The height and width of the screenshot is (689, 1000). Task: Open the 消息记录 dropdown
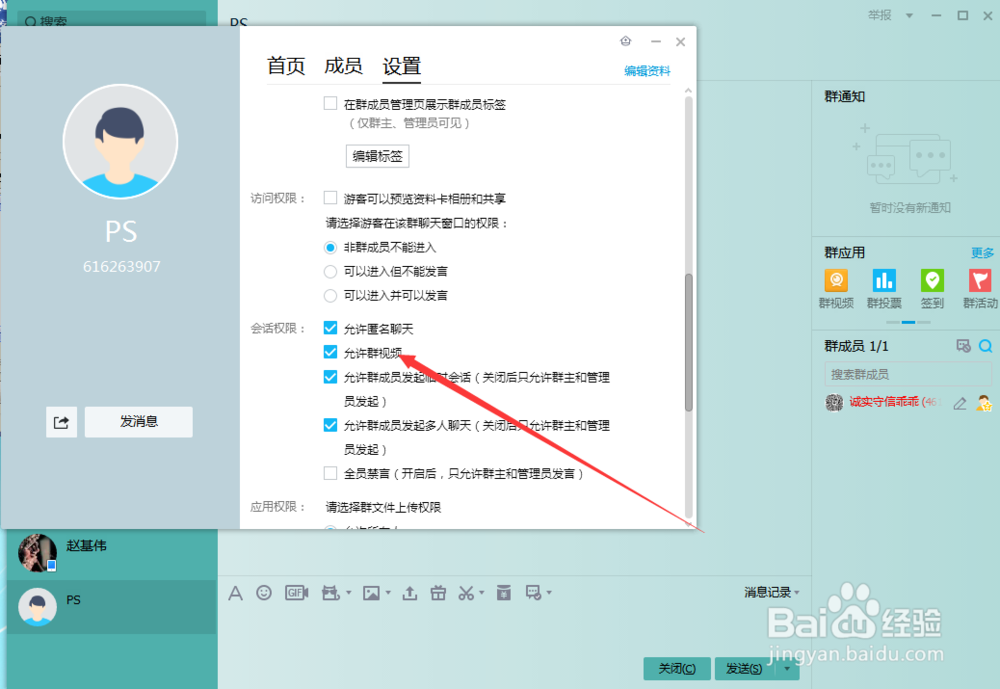point(768,591)
